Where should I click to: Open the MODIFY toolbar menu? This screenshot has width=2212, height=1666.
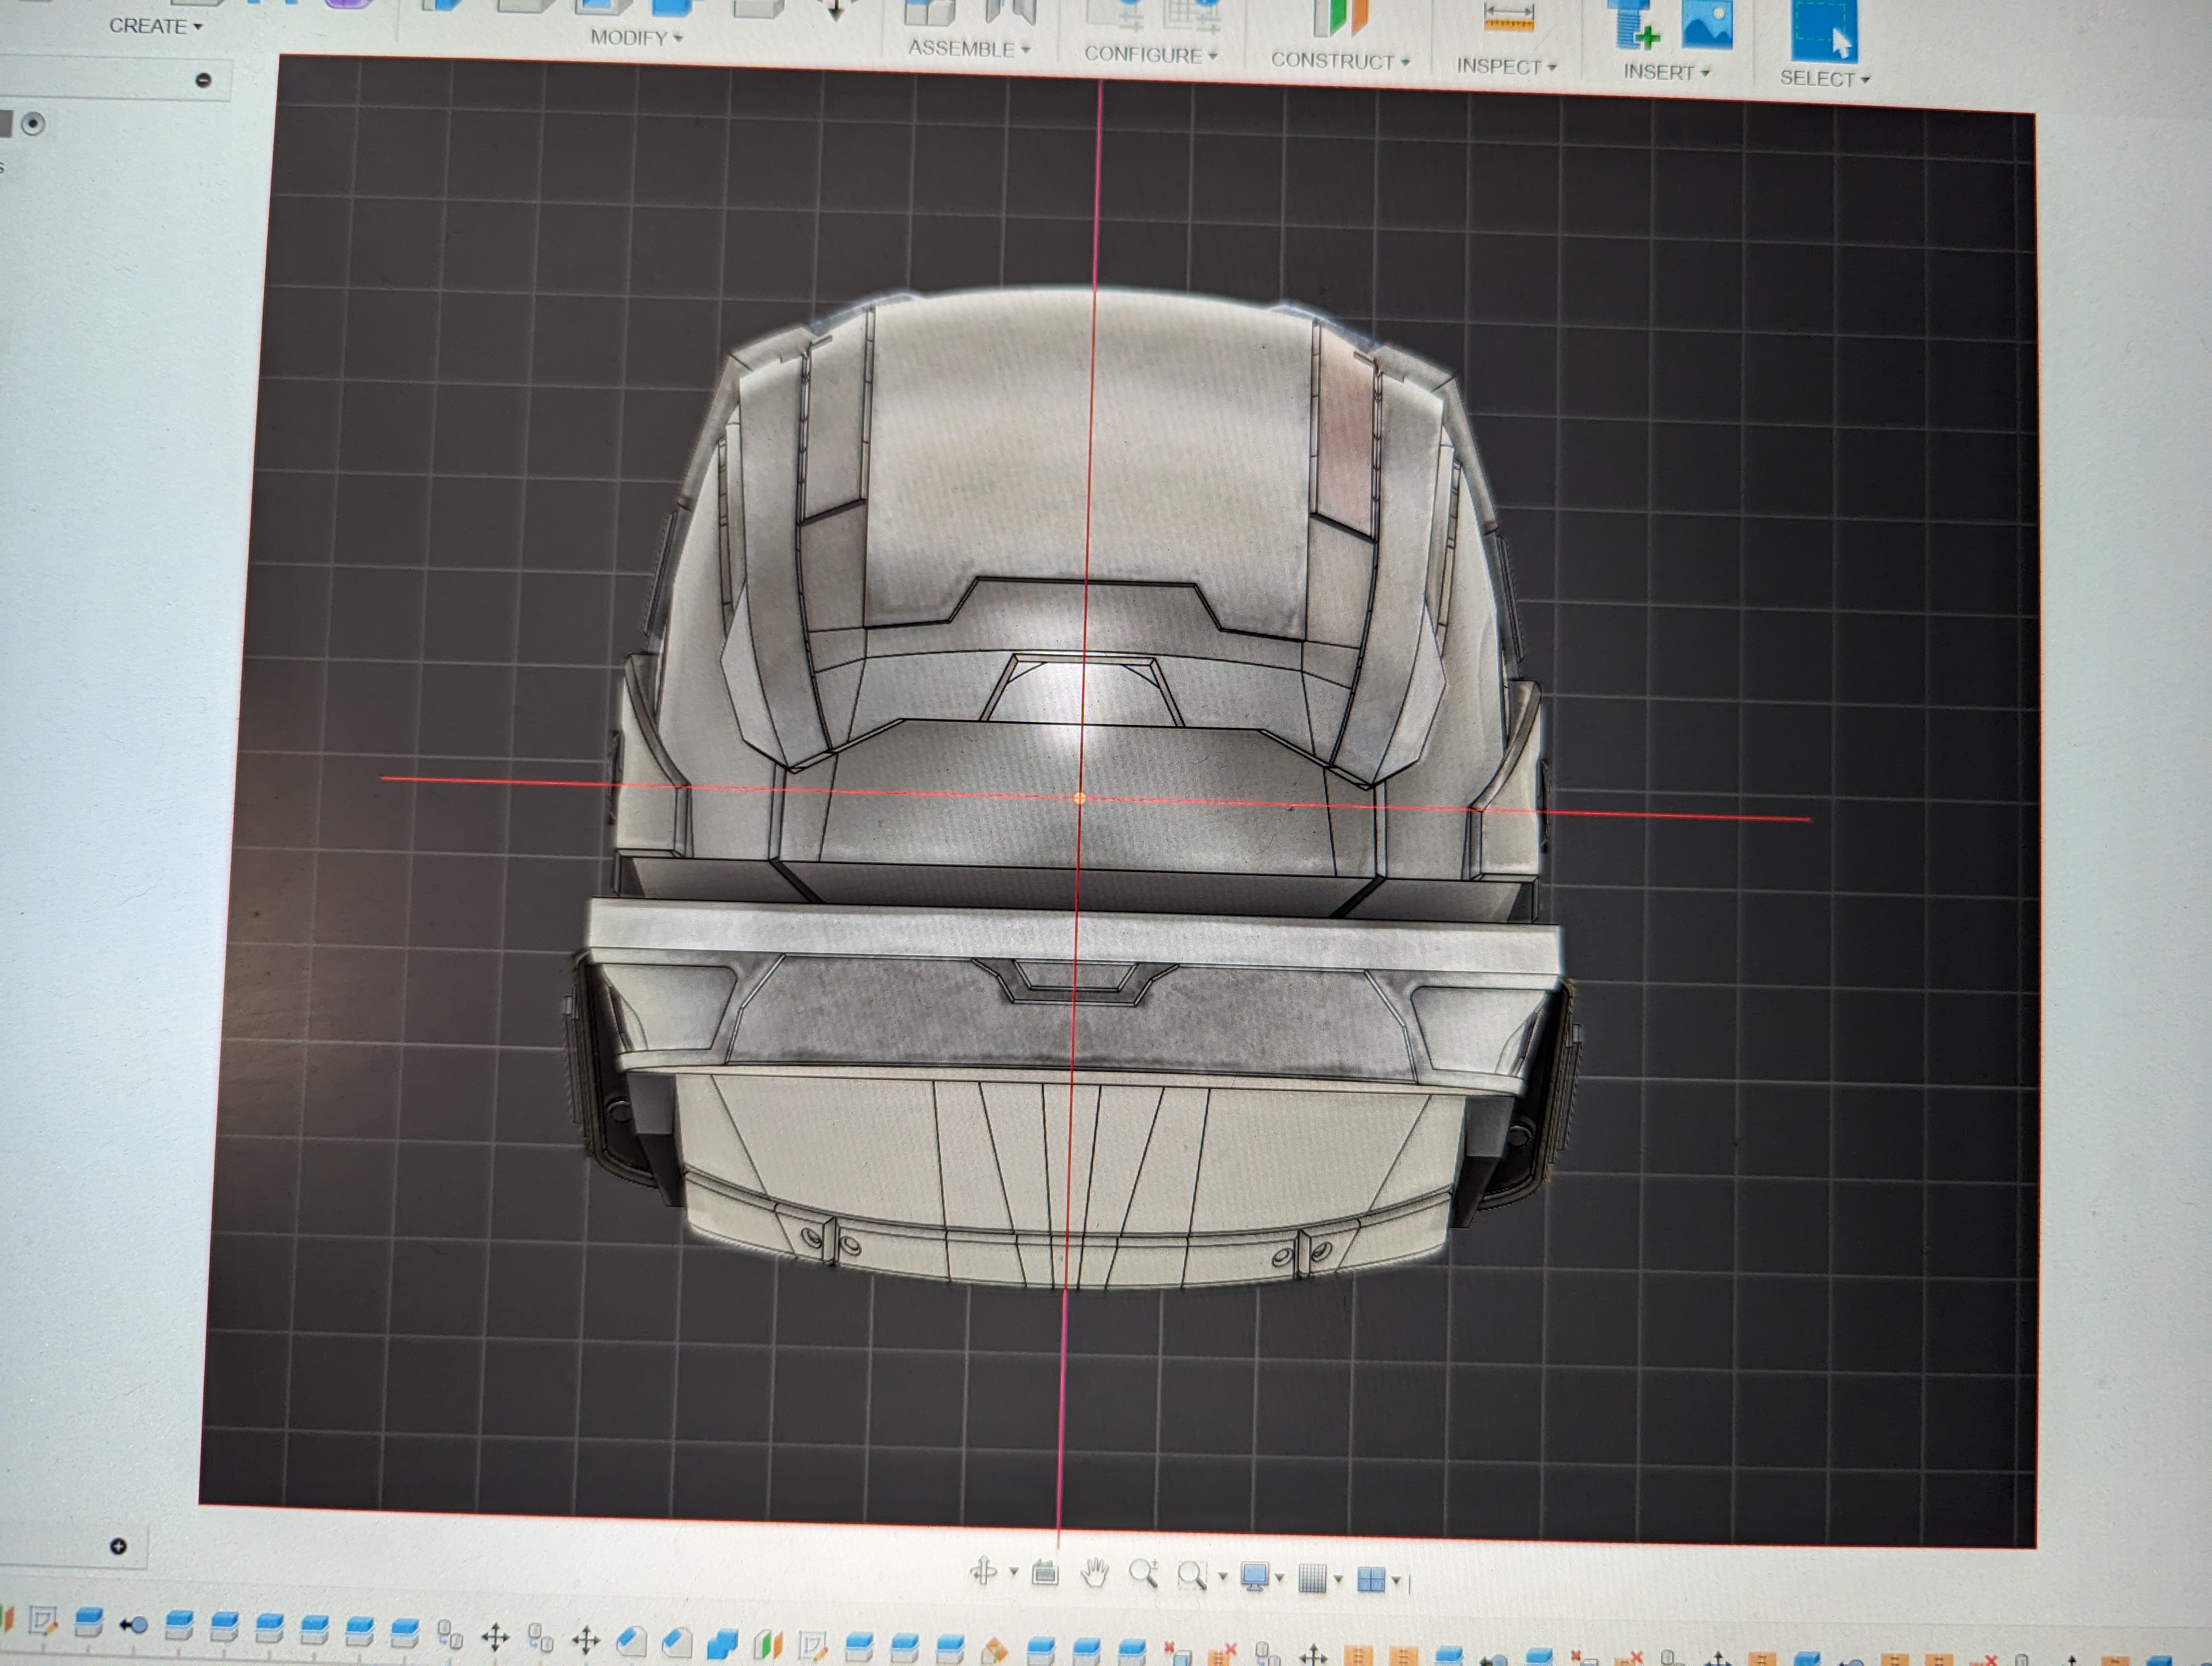[636, 38]
